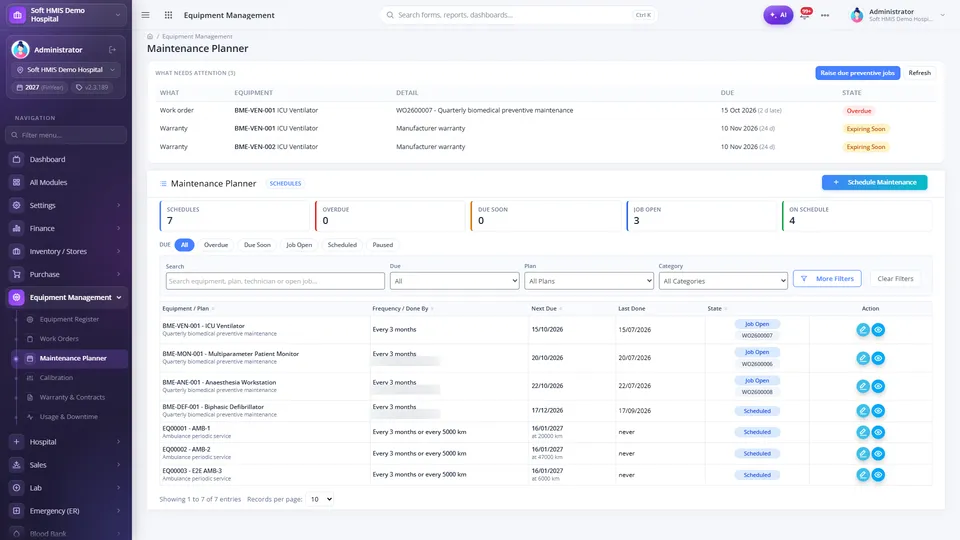The width and height of the screenshot is (960, 540).
Task: Select Maintenance Planner in the sidebar
Action: 70,358
